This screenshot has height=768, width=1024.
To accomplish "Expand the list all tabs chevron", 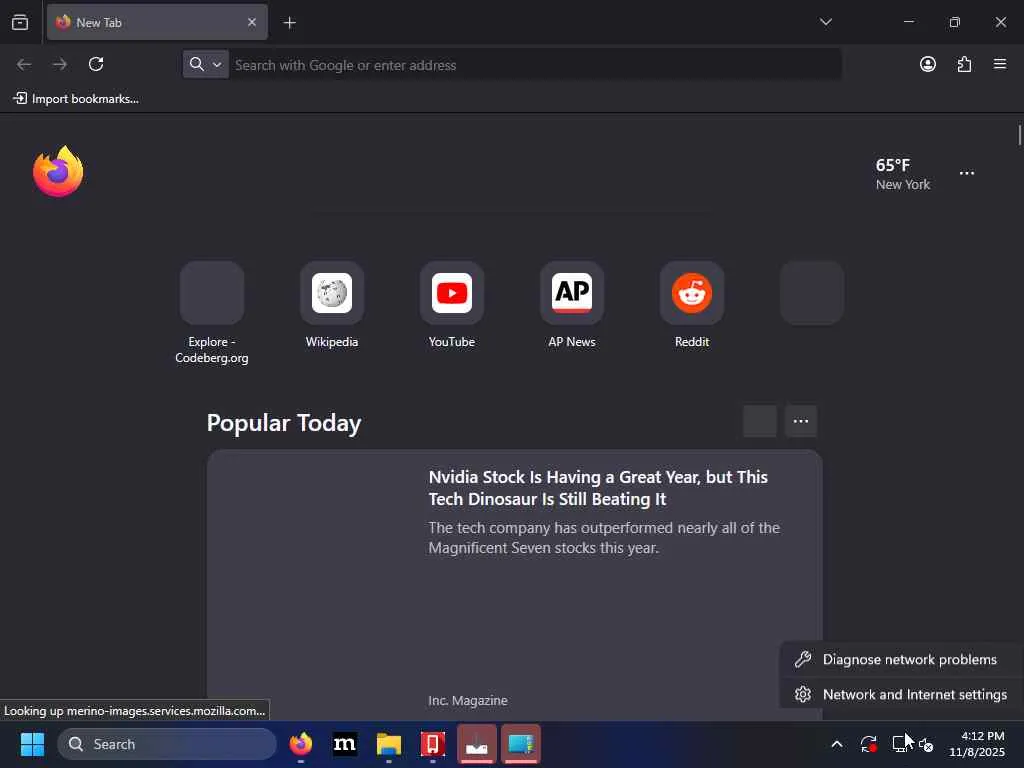I will [x=825, y=22].
